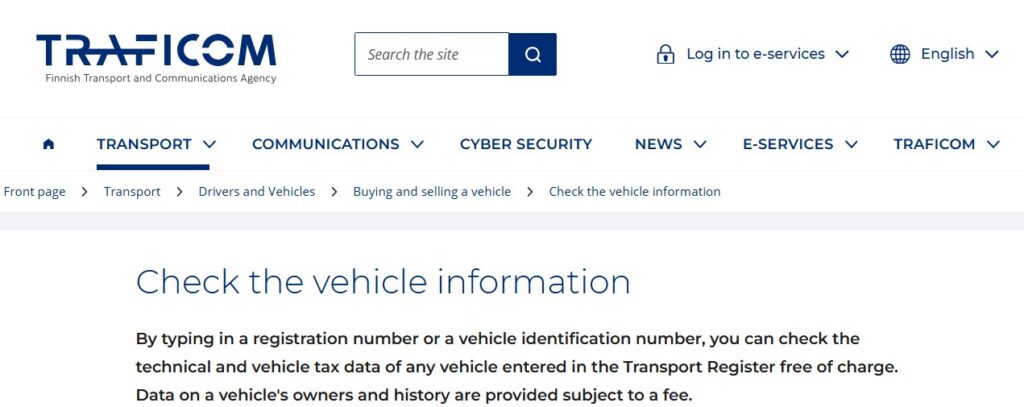Go to Buying and selling a vehicle breadcrumb
This screenshot has height=407, width=1024.
(432, 191)
